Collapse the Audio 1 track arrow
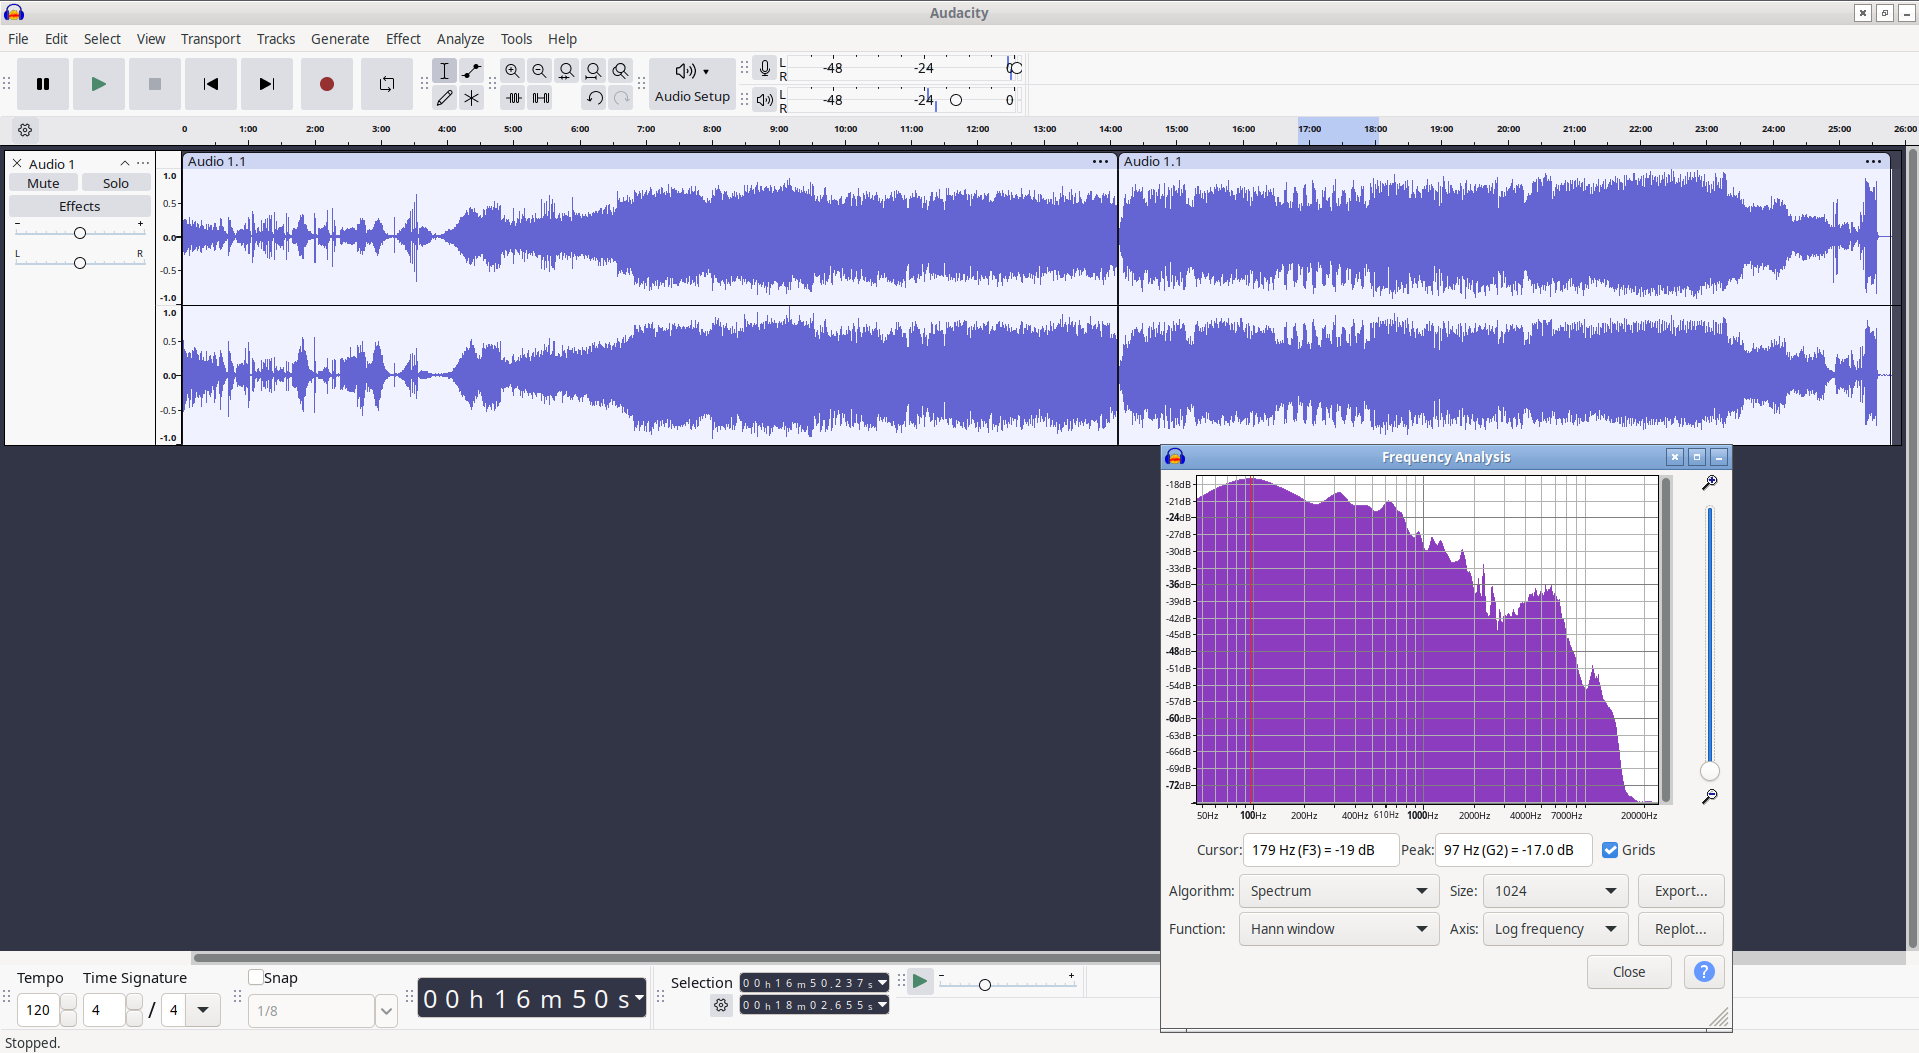This screenshot has height=1053, width=1919. (x=125, y=164)
